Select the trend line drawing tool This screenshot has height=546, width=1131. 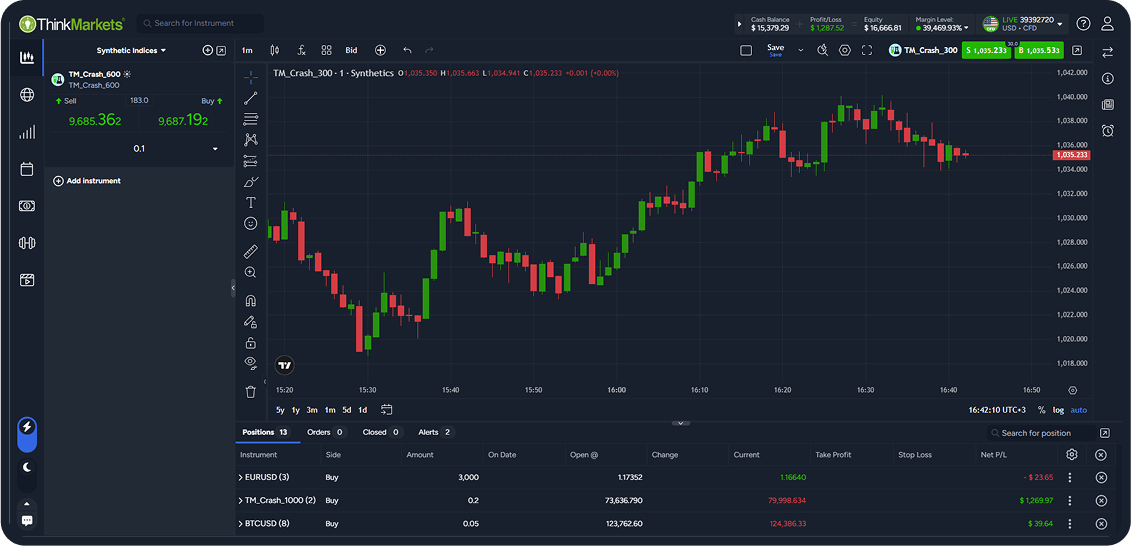pyautogui.click(x=251, y=97)
